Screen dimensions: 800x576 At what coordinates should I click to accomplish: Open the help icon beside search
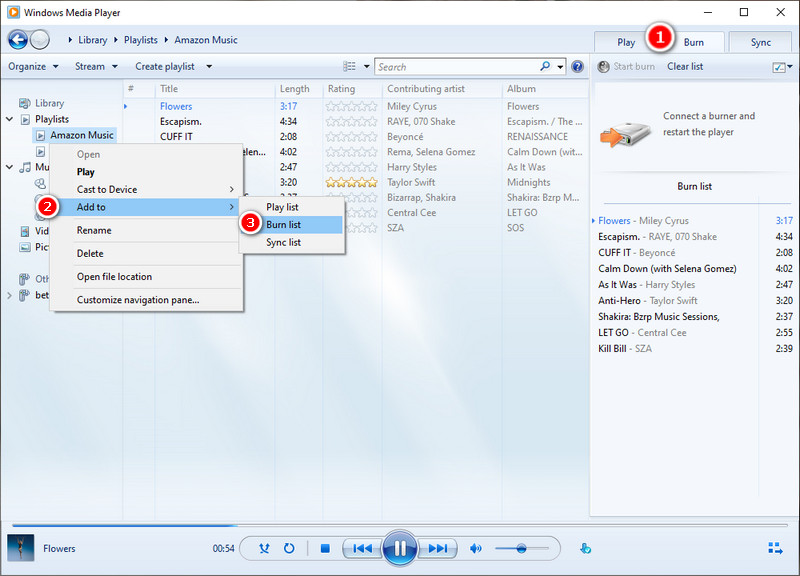coord(577,66)
